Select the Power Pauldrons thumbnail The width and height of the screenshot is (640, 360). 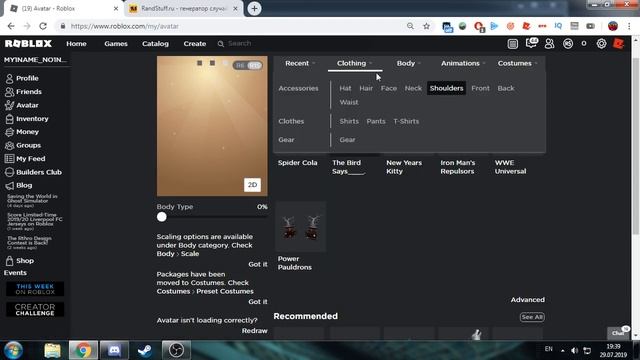301,227
